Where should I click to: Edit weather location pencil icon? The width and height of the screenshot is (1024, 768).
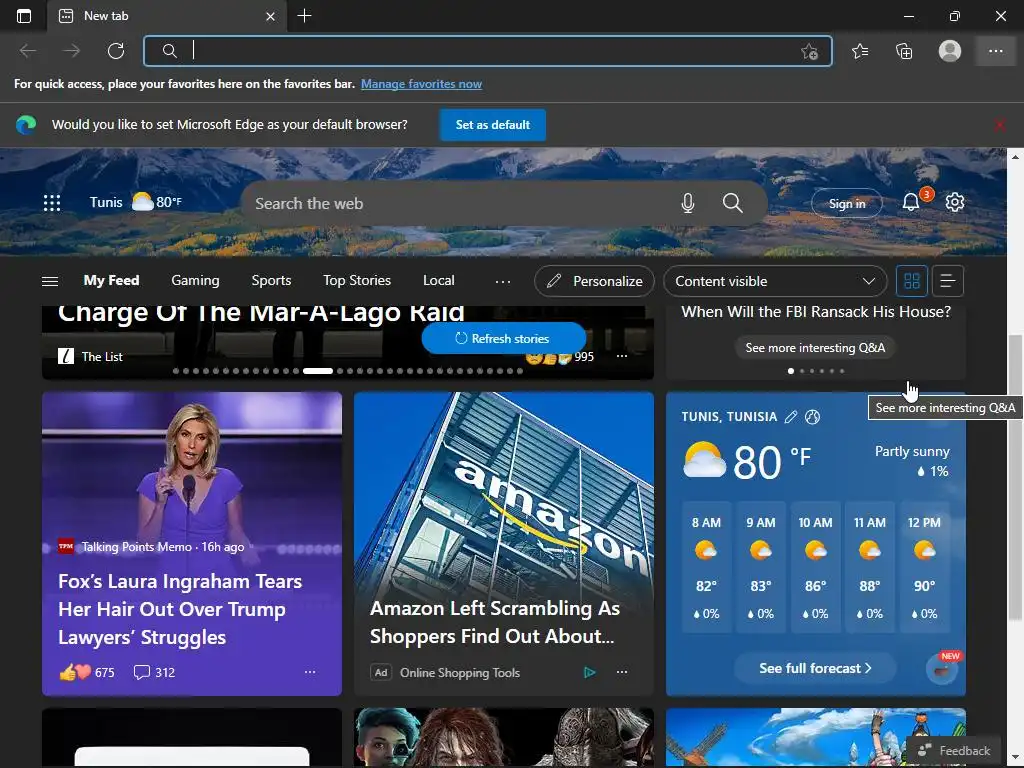click(x=790, y=417)
